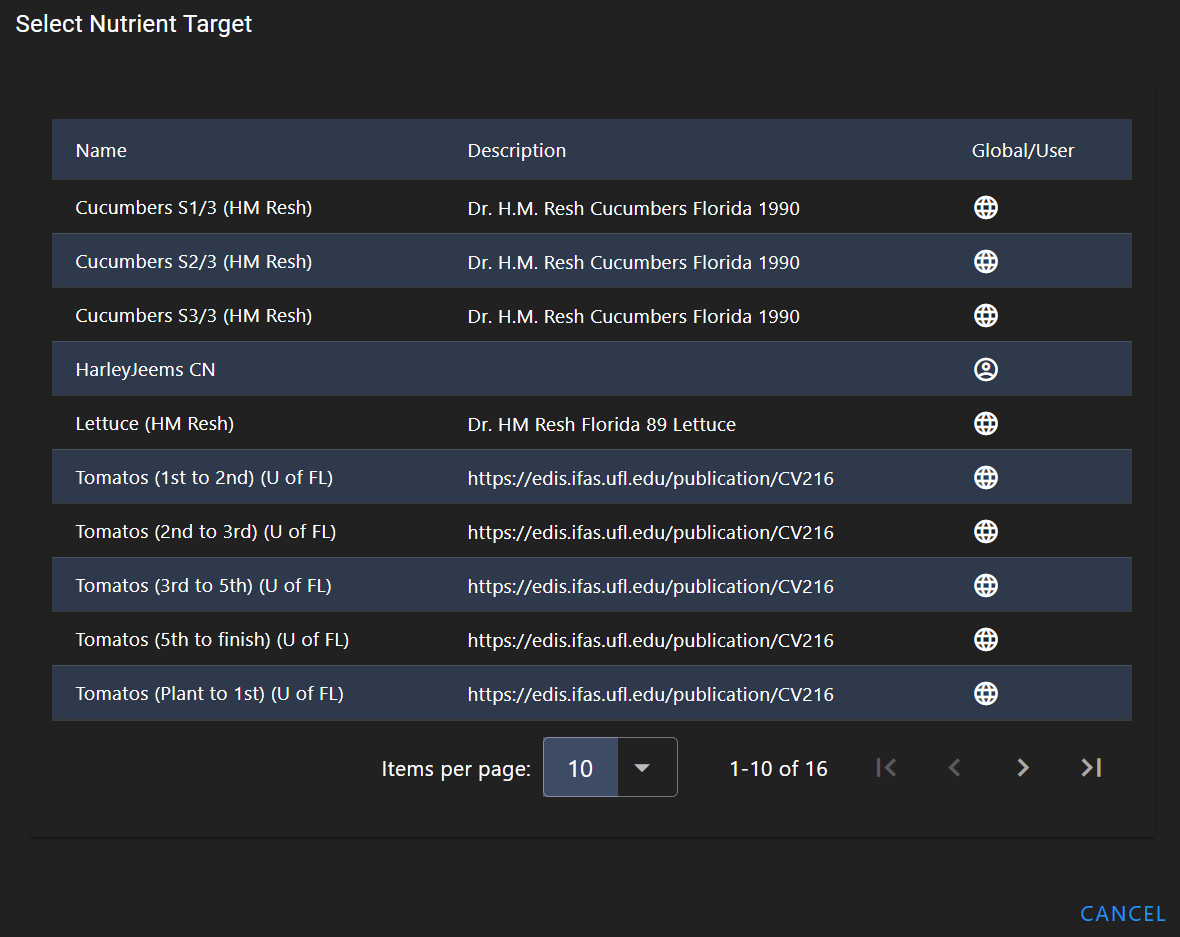Open CV216 link in Tomatos (2nd to 3rd) row

[650, 532]
